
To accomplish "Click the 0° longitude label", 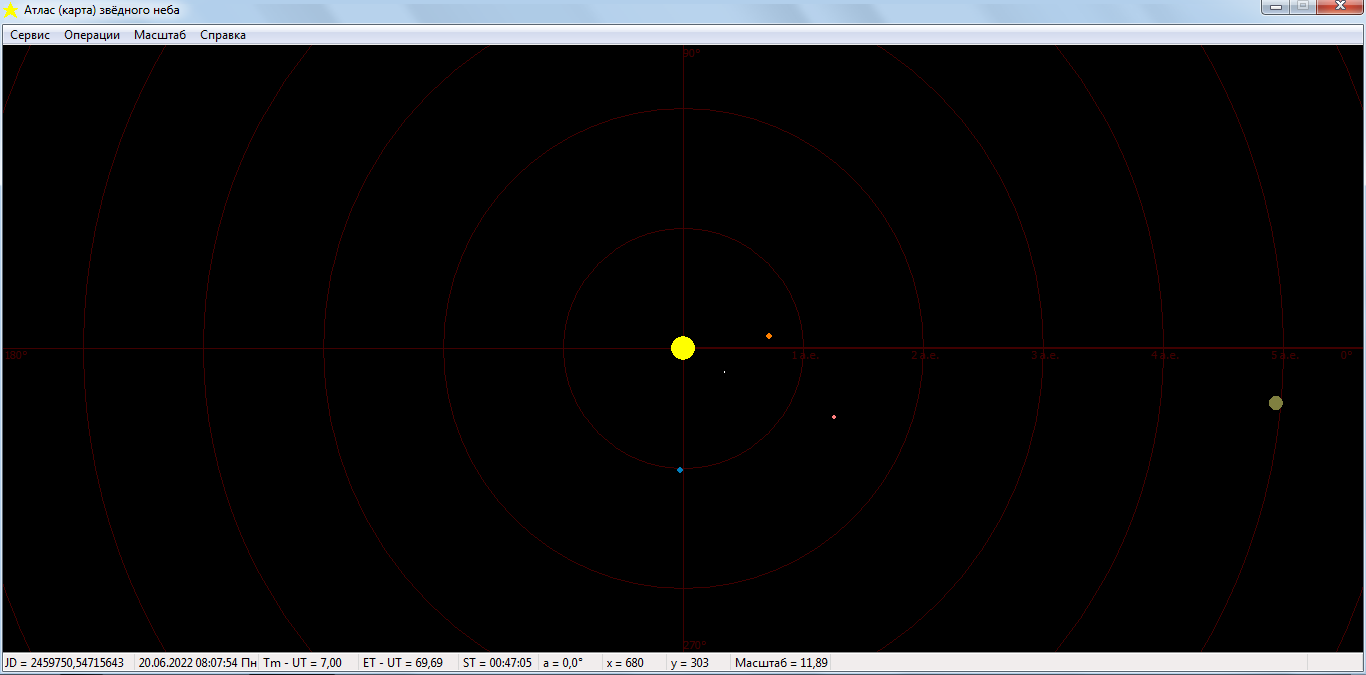I will (x=1346, y=355).
